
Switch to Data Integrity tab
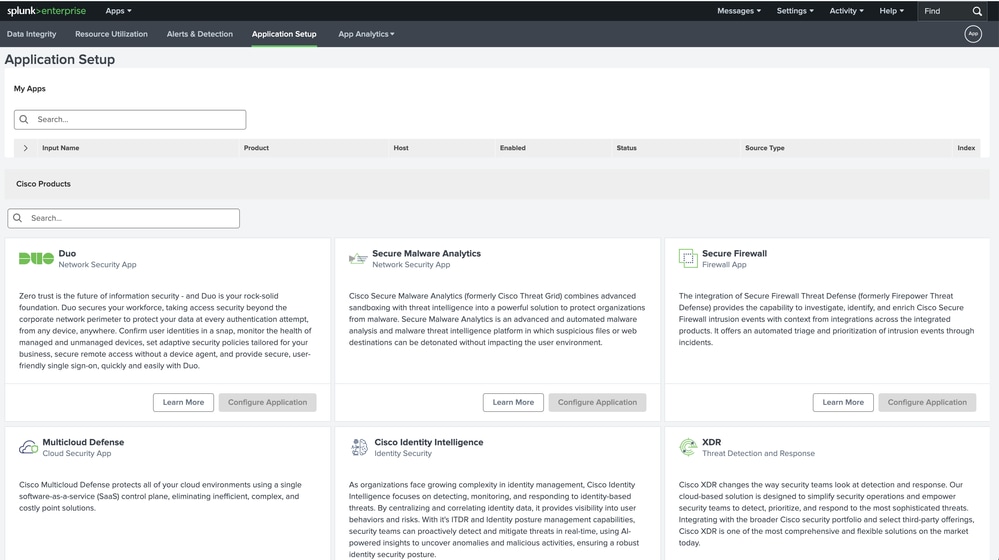tap(32, 34)
